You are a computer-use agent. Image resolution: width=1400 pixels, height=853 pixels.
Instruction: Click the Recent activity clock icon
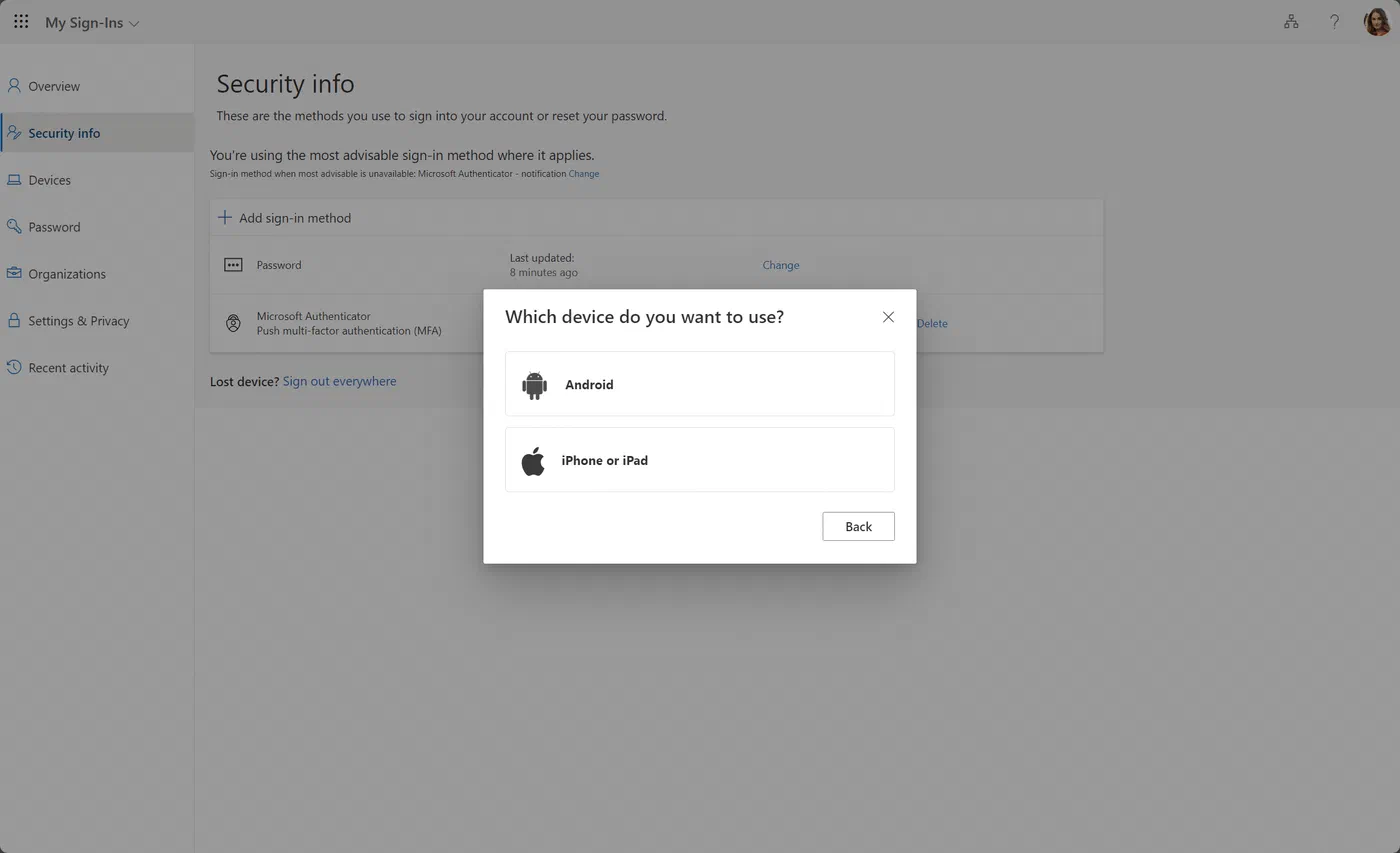pos(14,367)
